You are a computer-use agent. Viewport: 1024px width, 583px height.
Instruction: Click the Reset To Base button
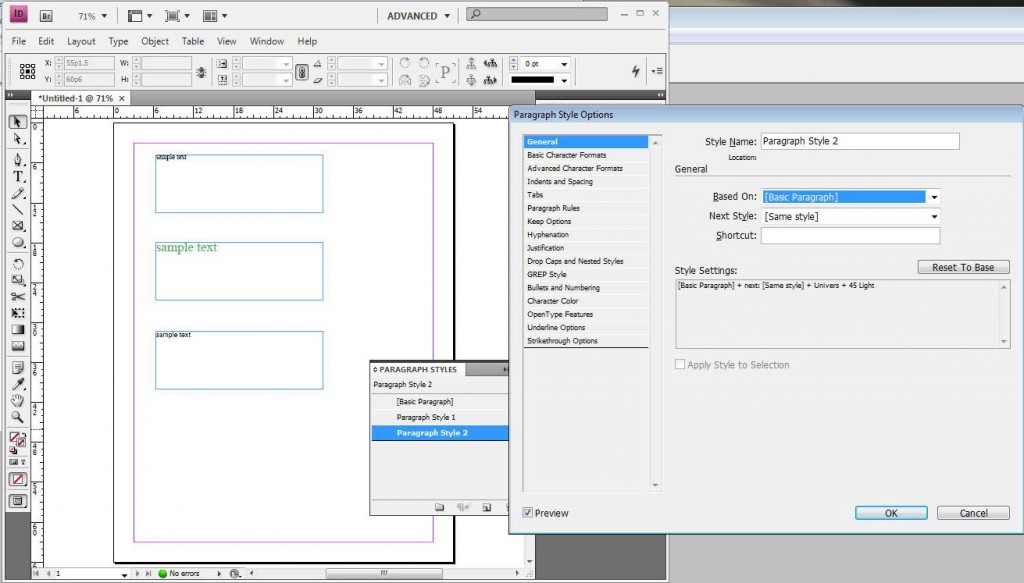tap(963, 267)
